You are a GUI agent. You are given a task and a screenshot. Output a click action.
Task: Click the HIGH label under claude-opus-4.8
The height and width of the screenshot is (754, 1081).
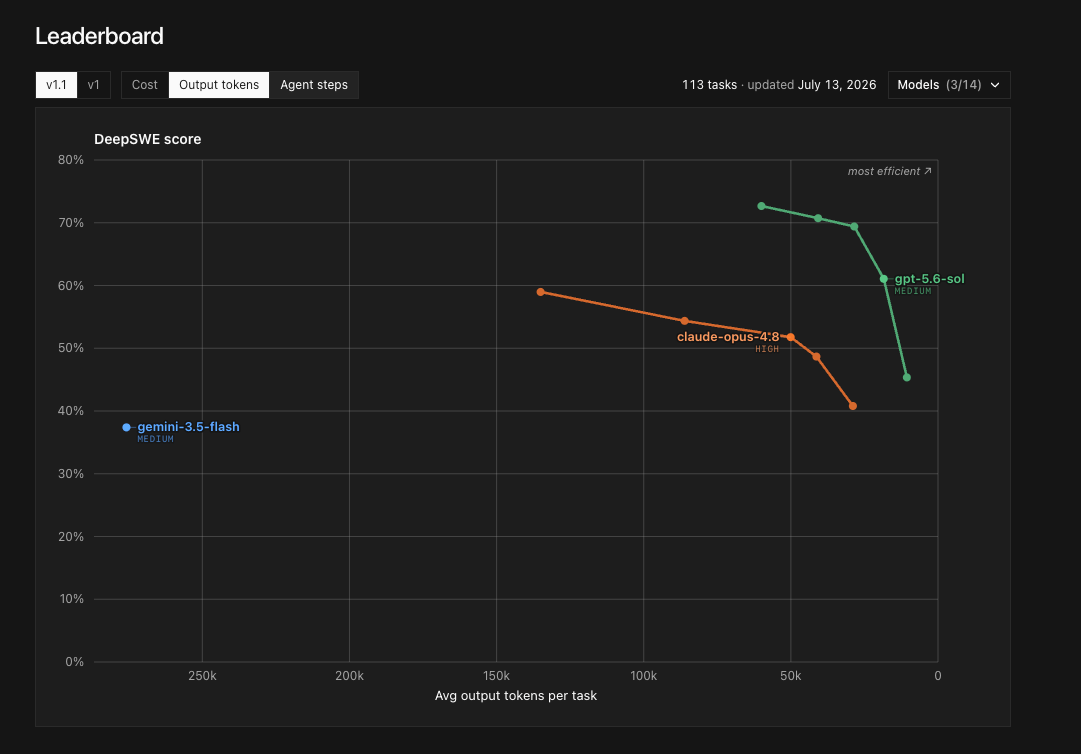click(x=767, y=349)
